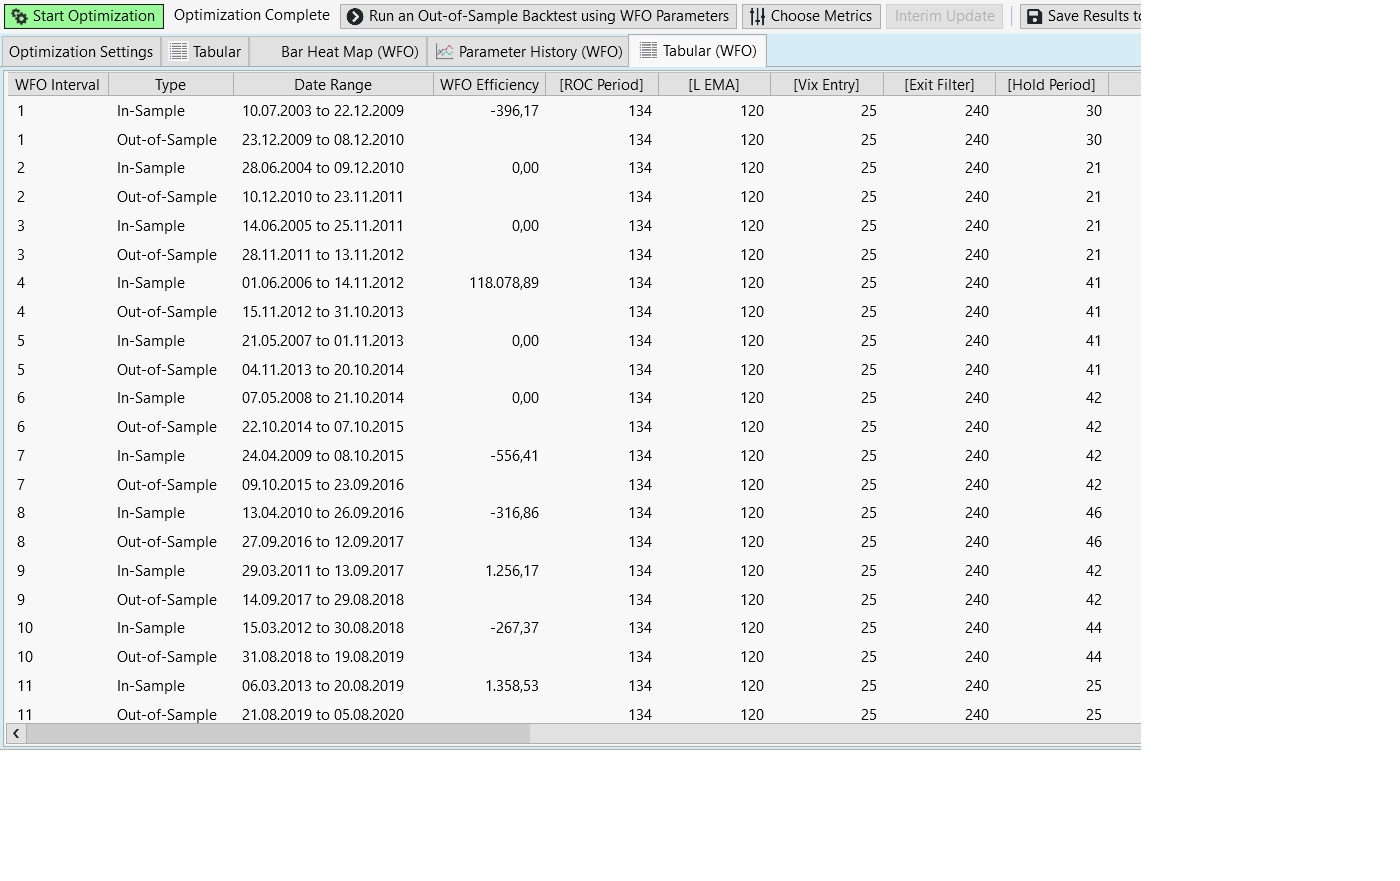Click the Exit Filter column header
Image resolution: width=1400 pixels, height=881 pixels.
(939, 85)
